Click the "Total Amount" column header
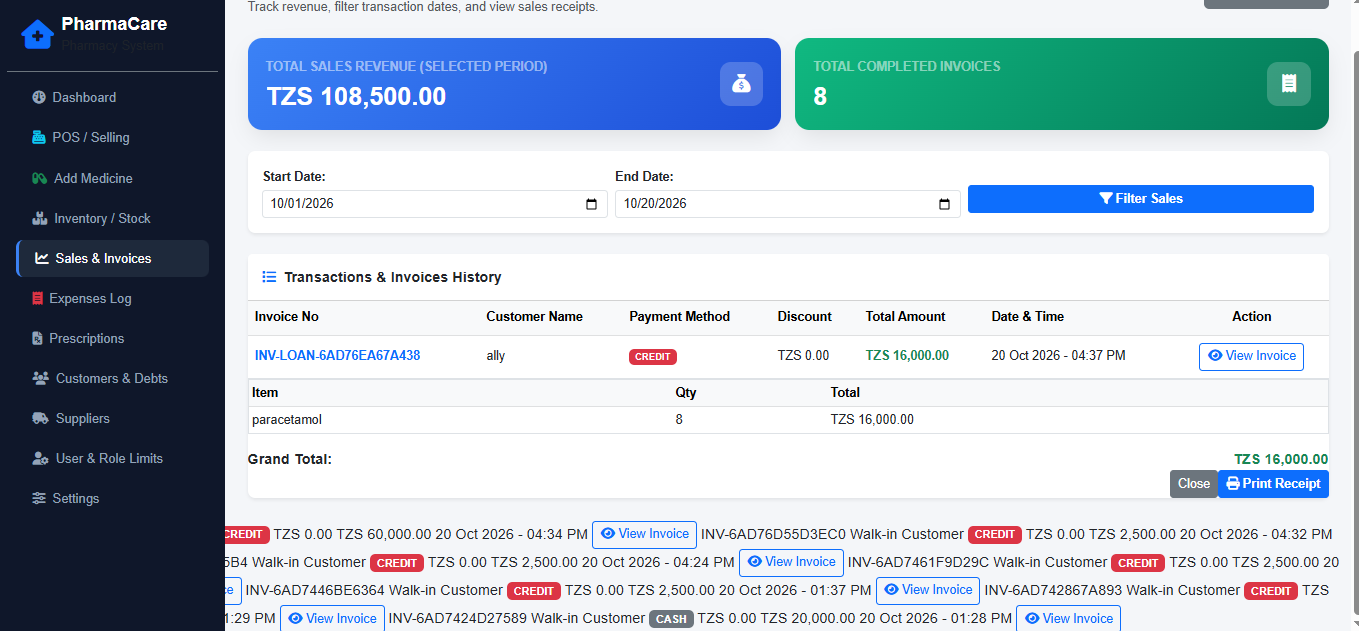This screenshot has height=631, width=1359. (905, 317)
